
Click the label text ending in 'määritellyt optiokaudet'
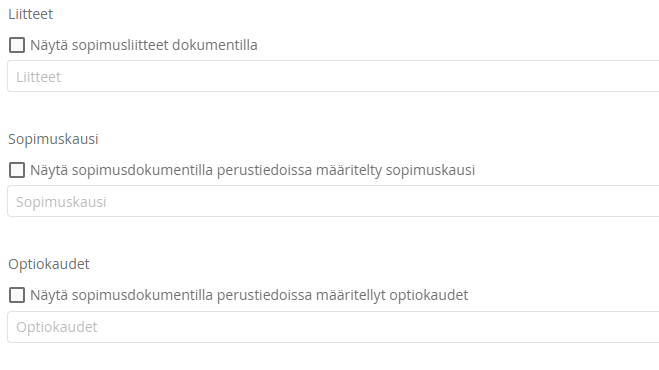[249, 295]
